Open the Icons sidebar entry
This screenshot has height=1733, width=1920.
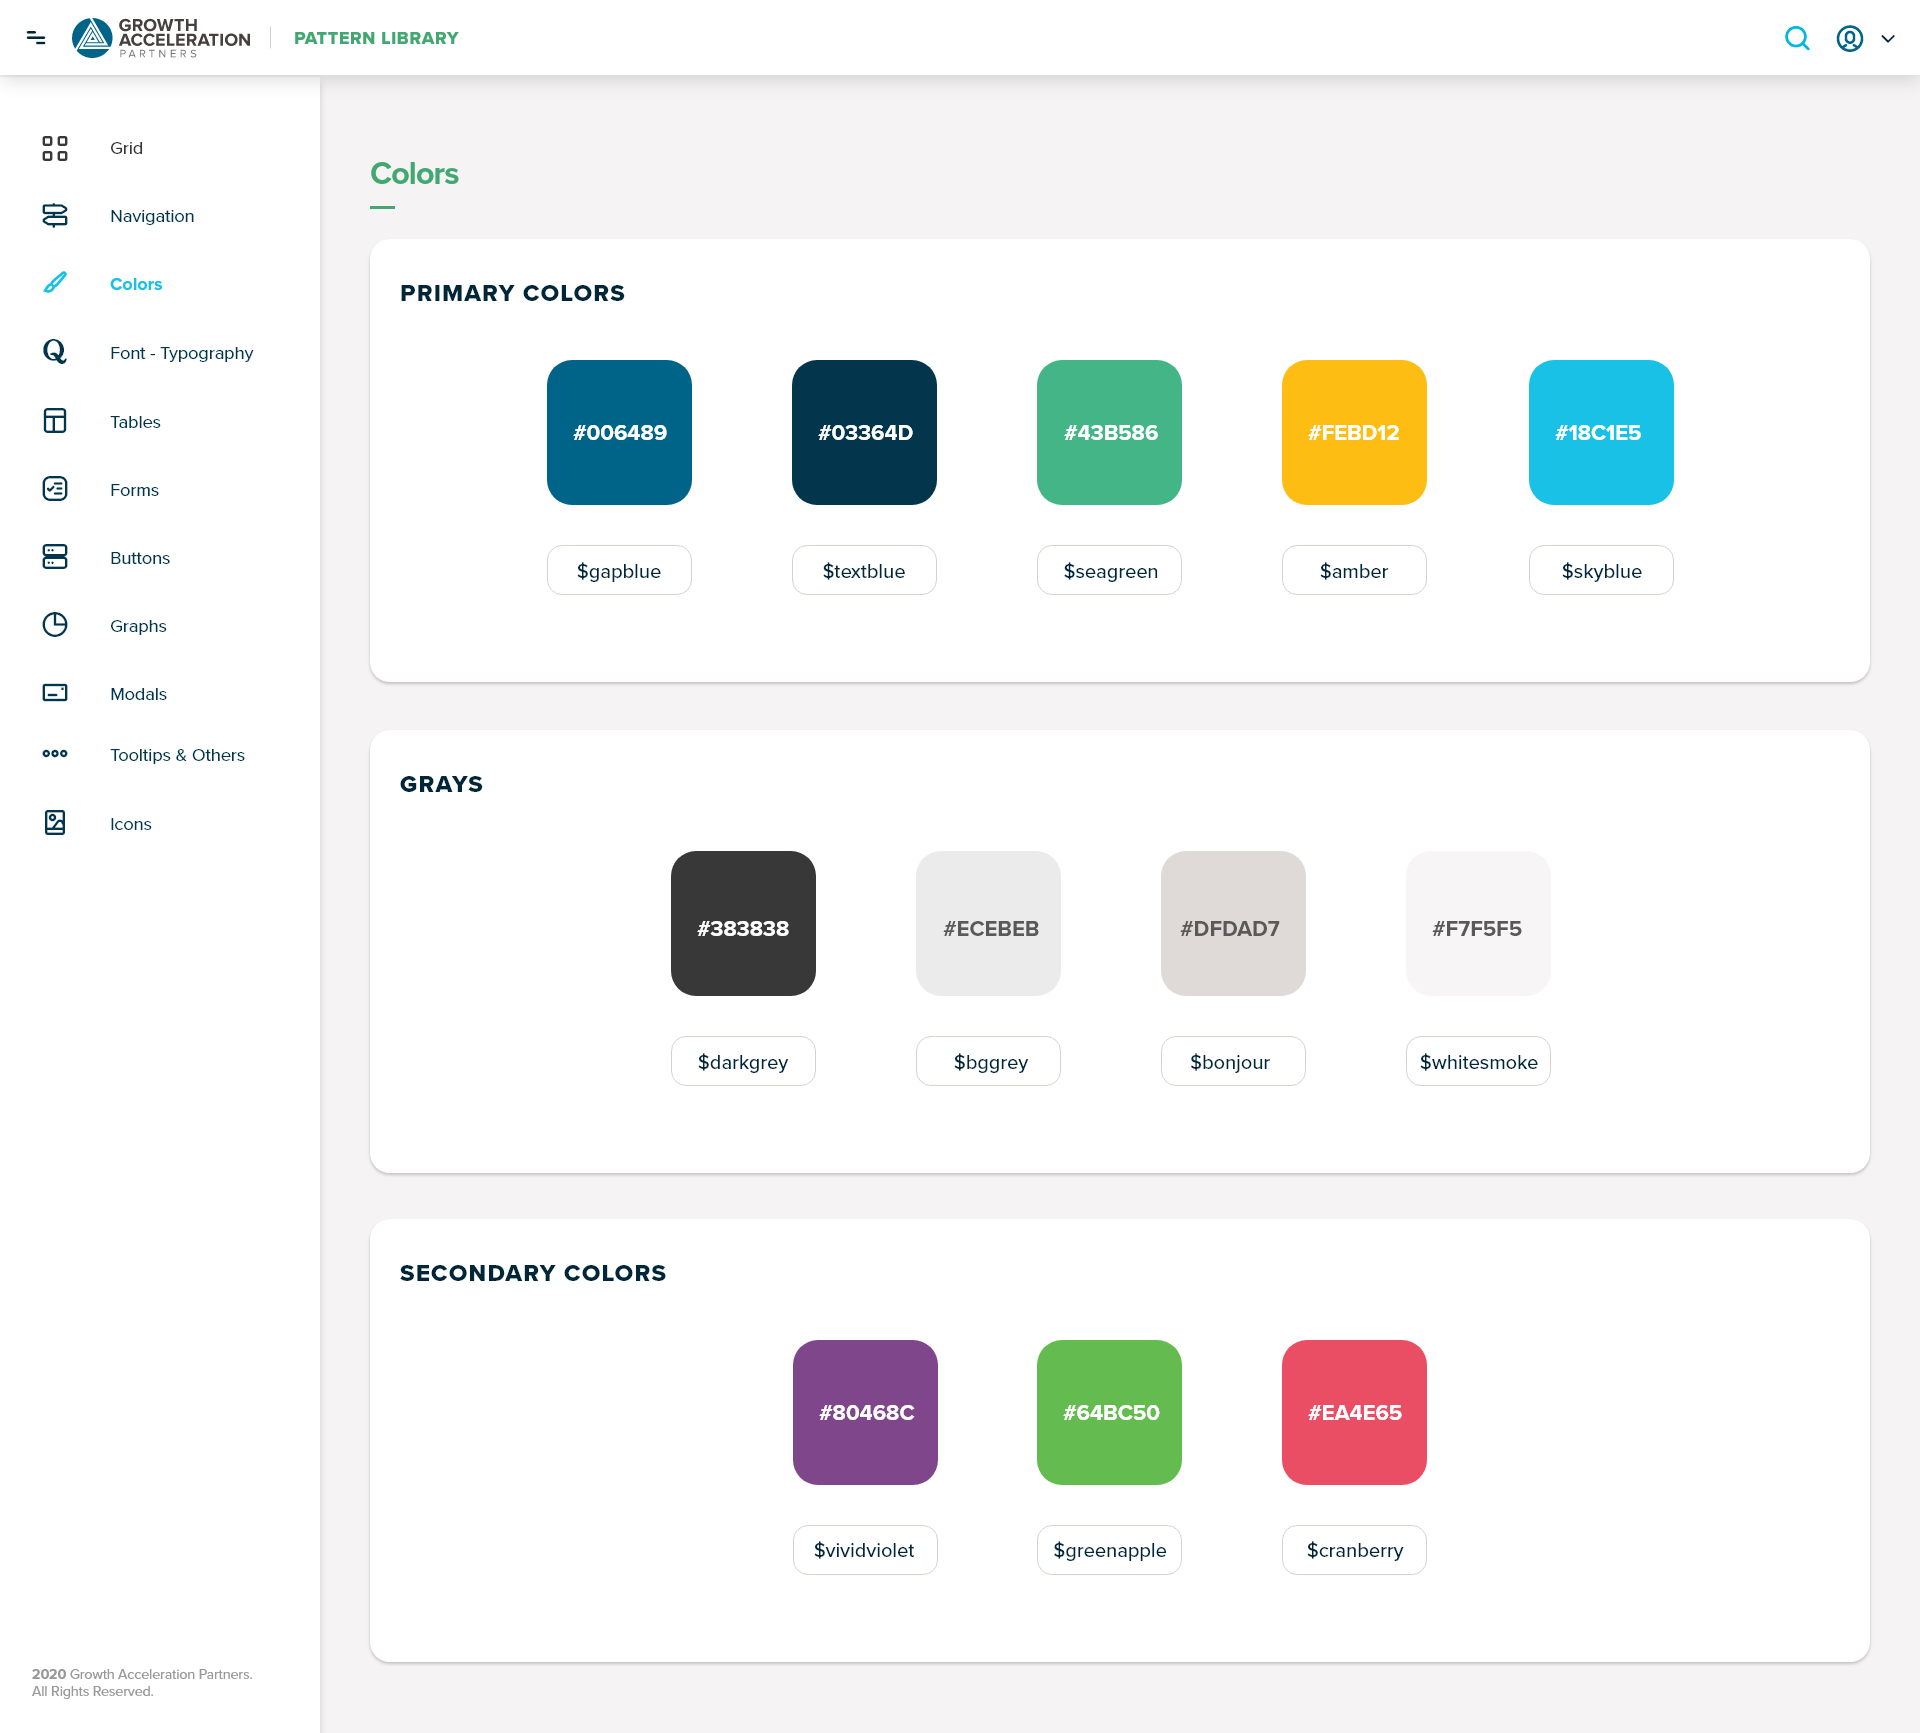pyautogui.click(x=130, y=824)
